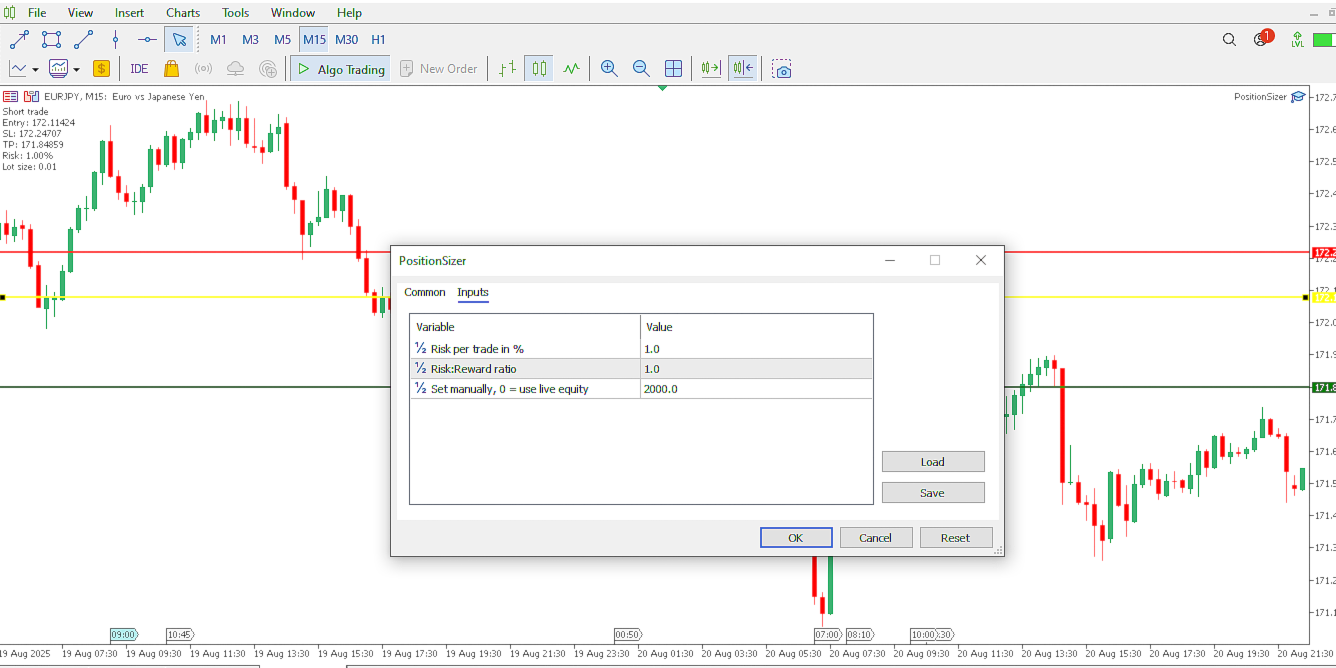Switch chart to line chart style
This screenshot has width=1336, height=668.
pyautogui.click(x=571, y=69)
